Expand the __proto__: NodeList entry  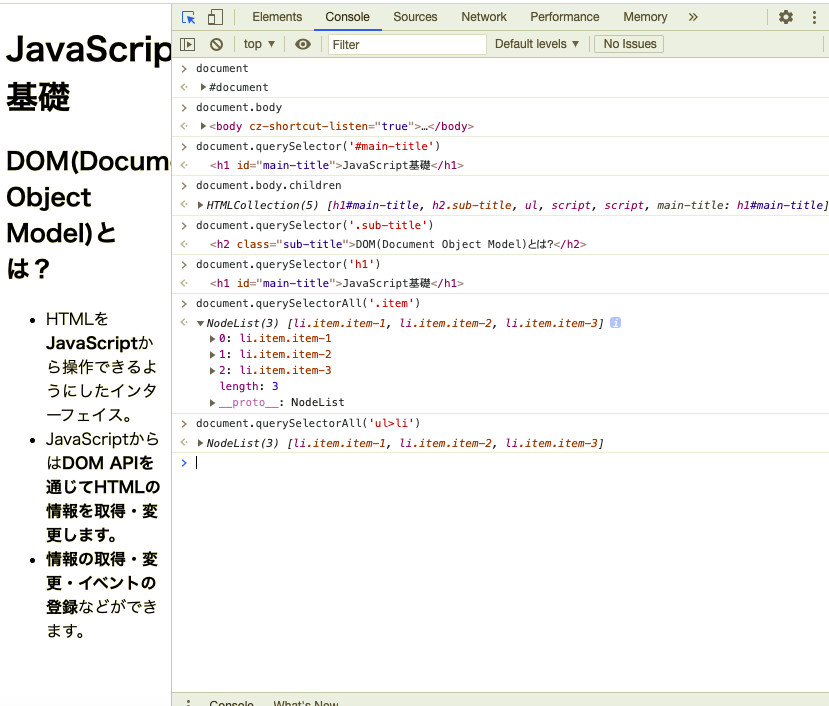pyautogui.click(x=213, y=402)
